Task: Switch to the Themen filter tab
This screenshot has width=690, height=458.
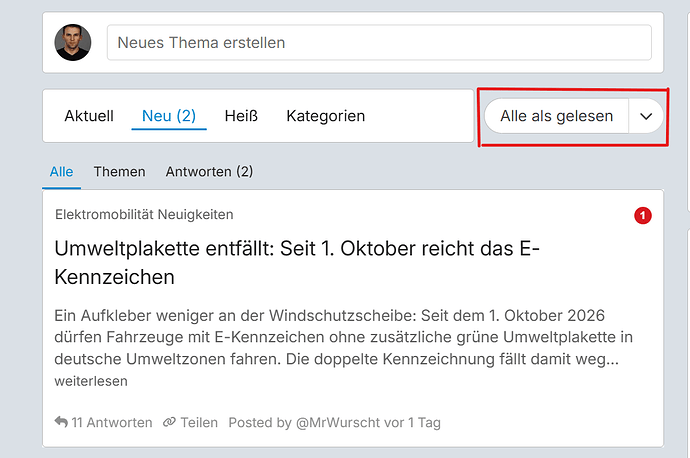Action: (x=119, y=172)
